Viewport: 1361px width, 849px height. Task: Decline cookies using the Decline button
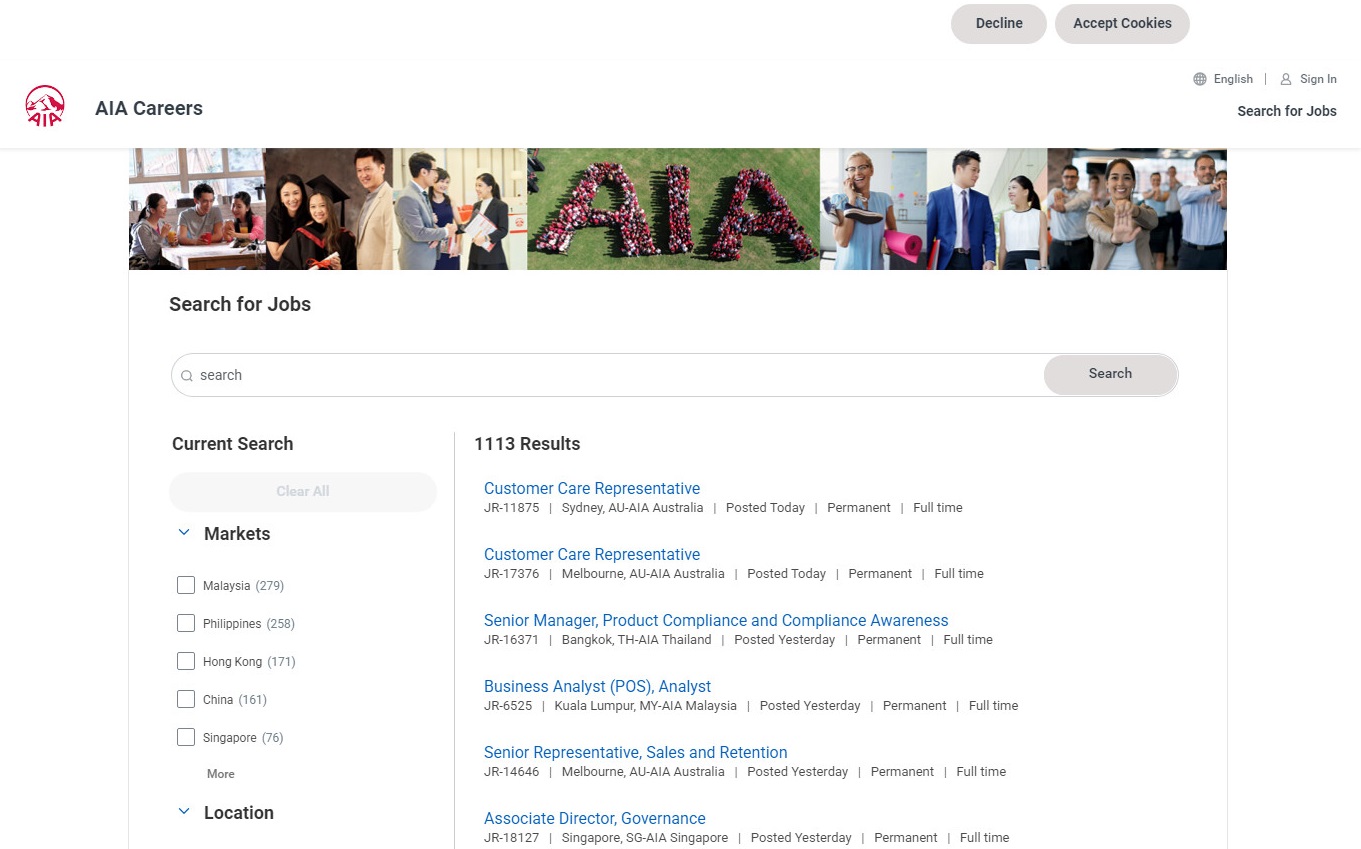pos(998,24)
